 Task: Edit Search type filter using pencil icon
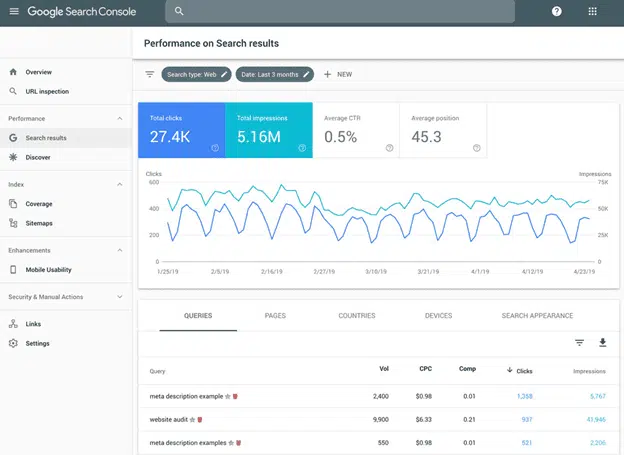tap(224, 74)
